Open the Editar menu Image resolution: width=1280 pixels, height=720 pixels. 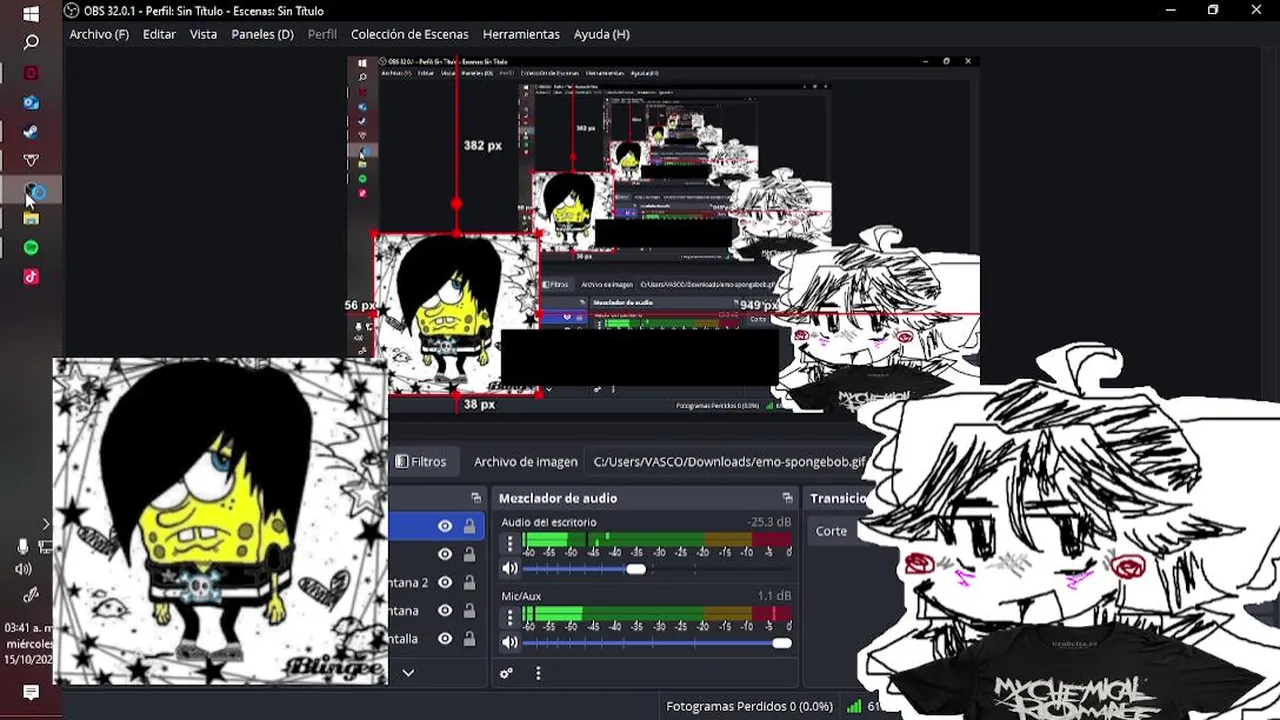point(159,34)
